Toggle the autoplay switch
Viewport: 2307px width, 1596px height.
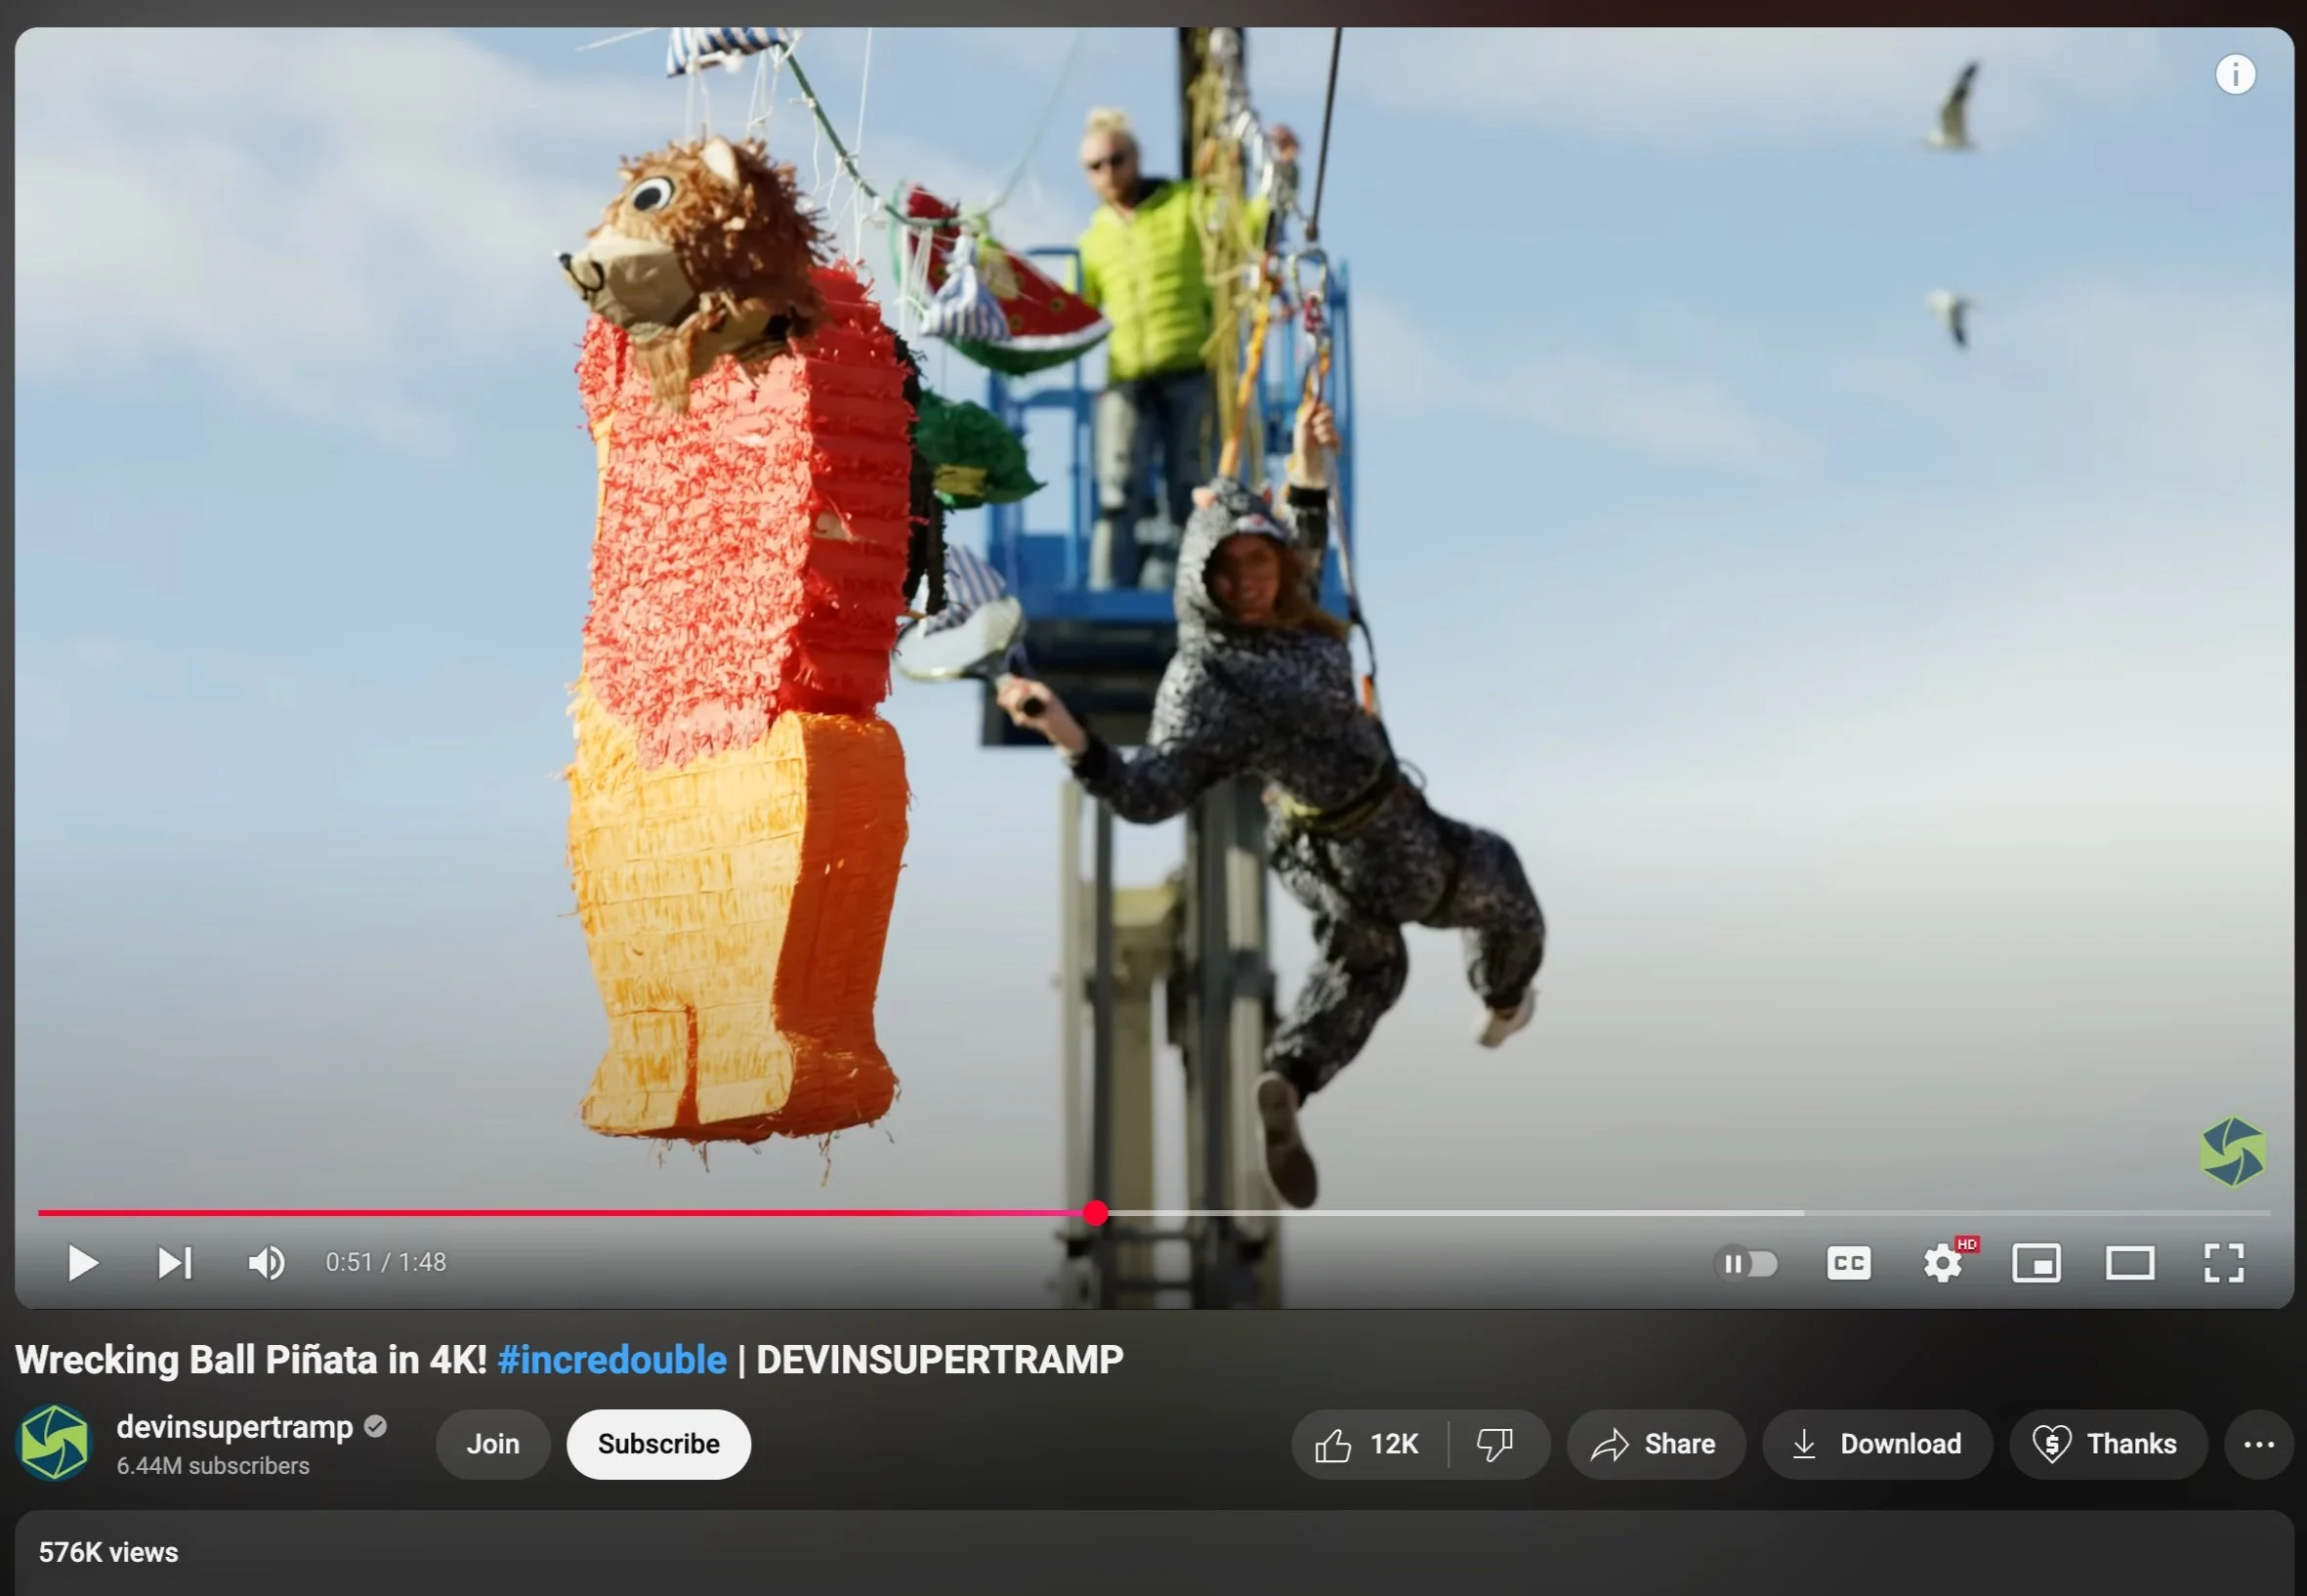pos(1747,1264)
